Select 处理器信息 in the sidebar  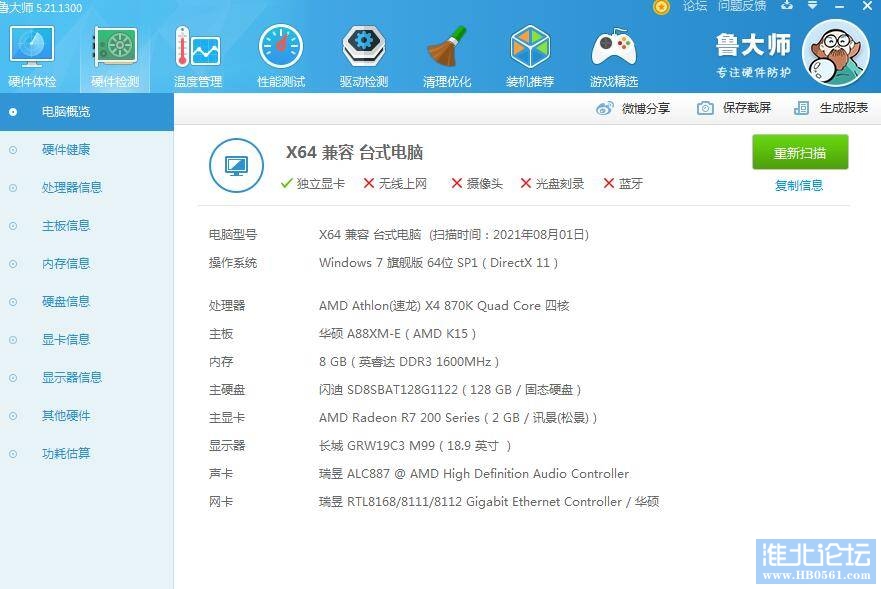coord(71,187)
